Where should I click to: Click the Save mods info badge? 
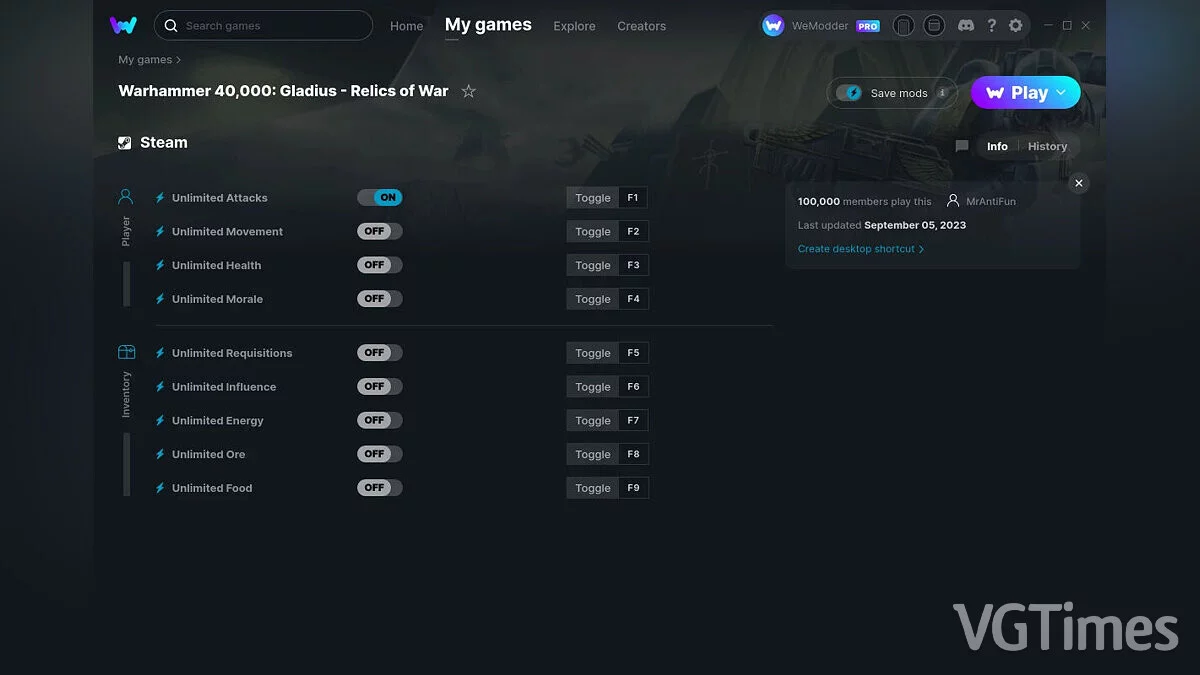pyautogui.click(x=941, y=93)
